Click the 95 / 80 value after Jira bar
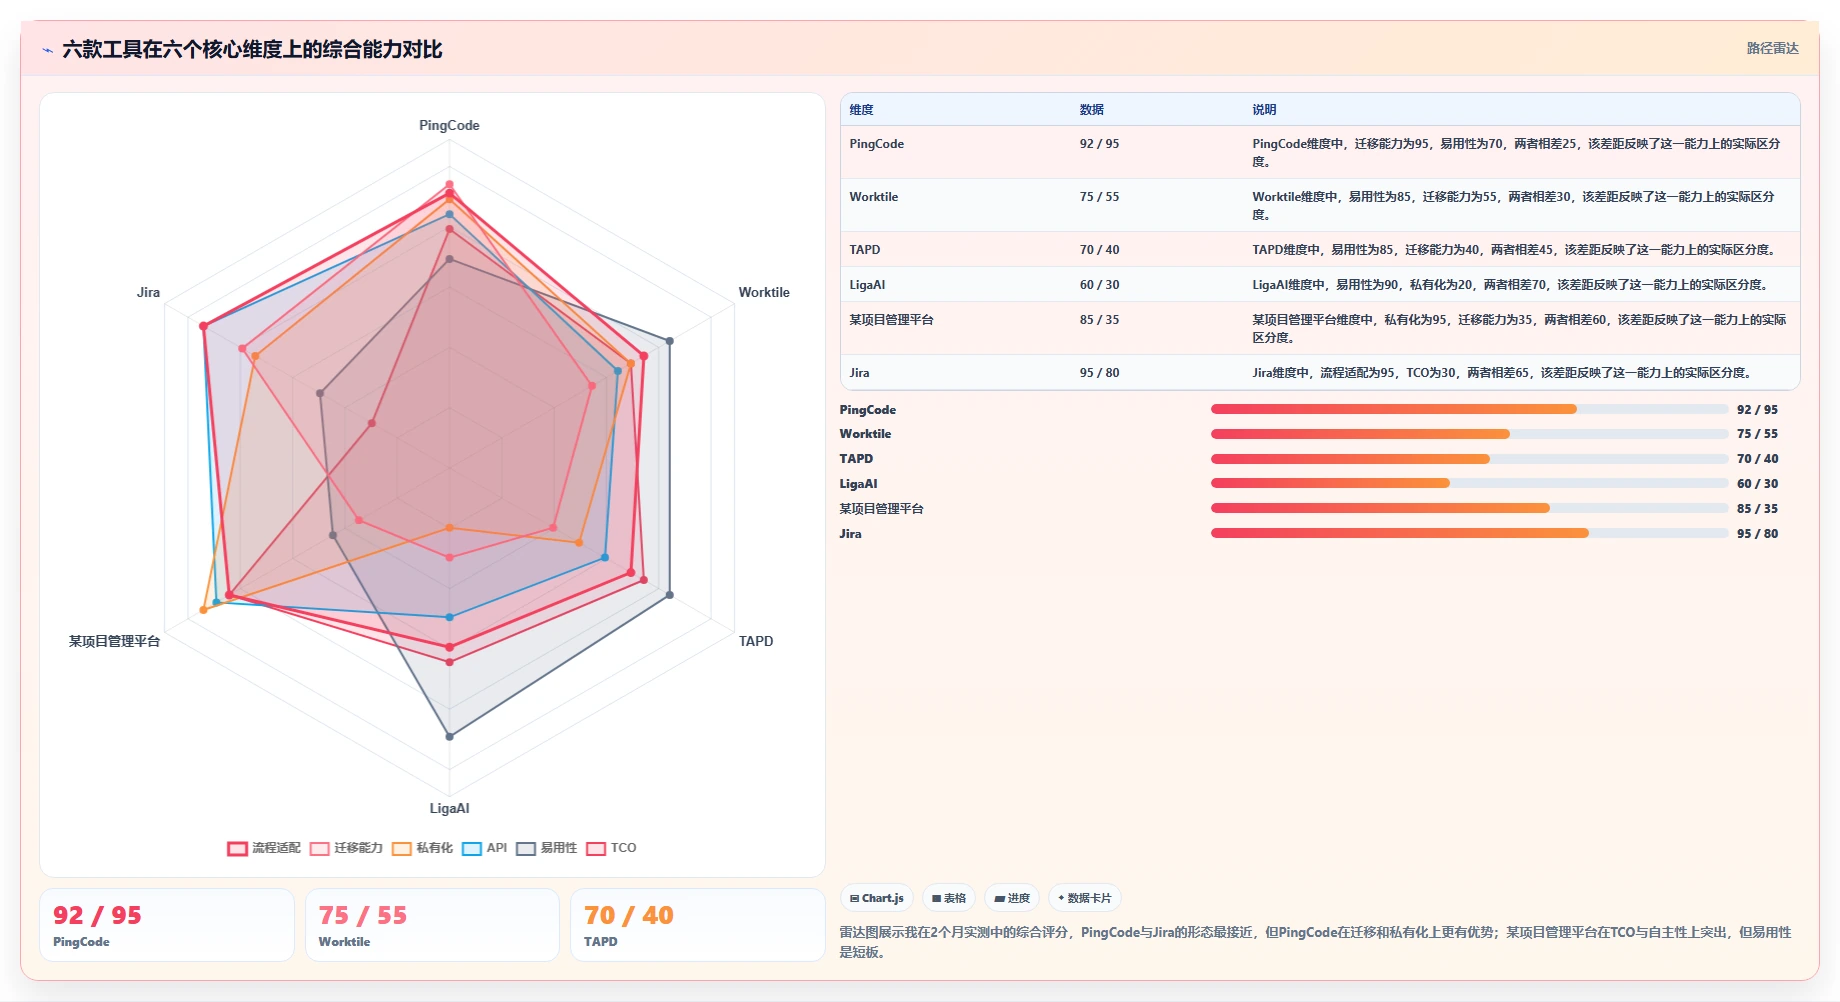The height and width of the screenshot is (1002, 1840). pyautogui.click(x=1757, y=534)
